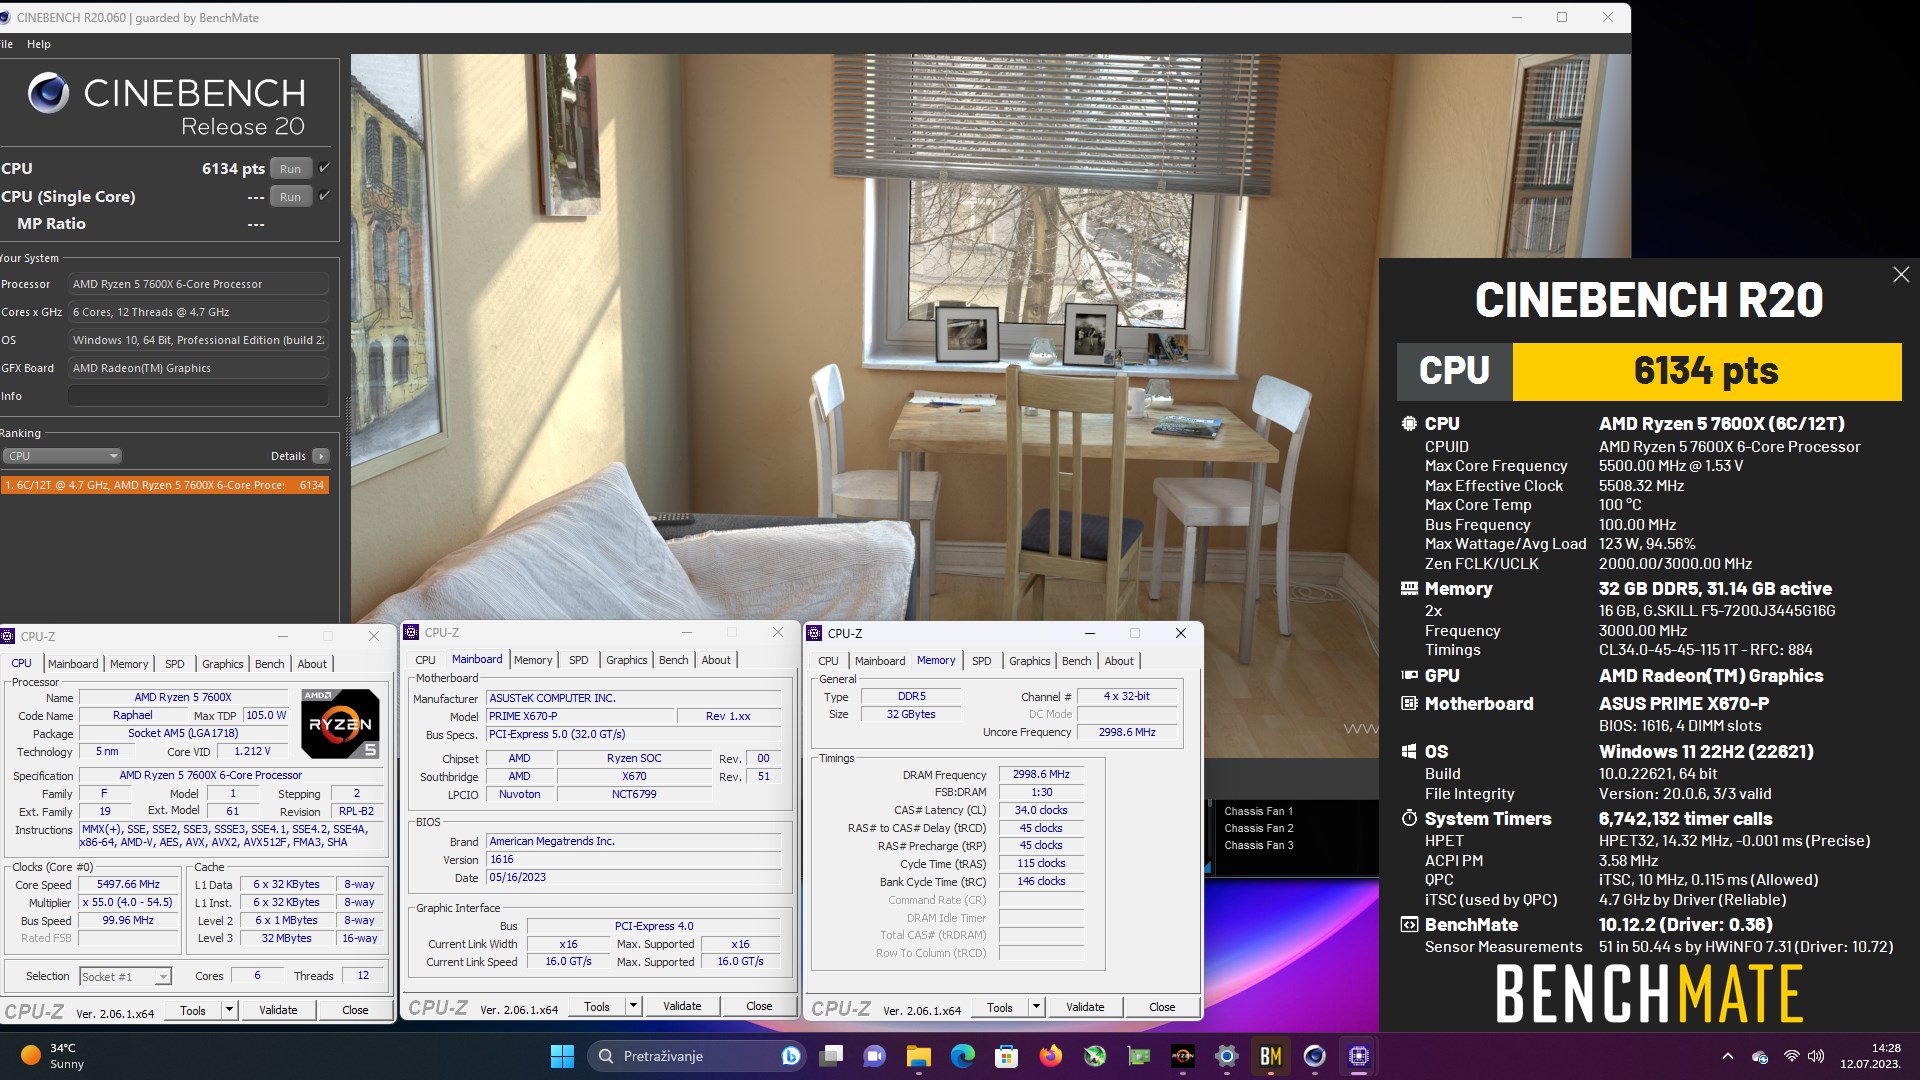Open the Xbox app on taskbar
Viewport: 1920px width, 1080px height.
pyautogui.click(x=1095, y=1056)
